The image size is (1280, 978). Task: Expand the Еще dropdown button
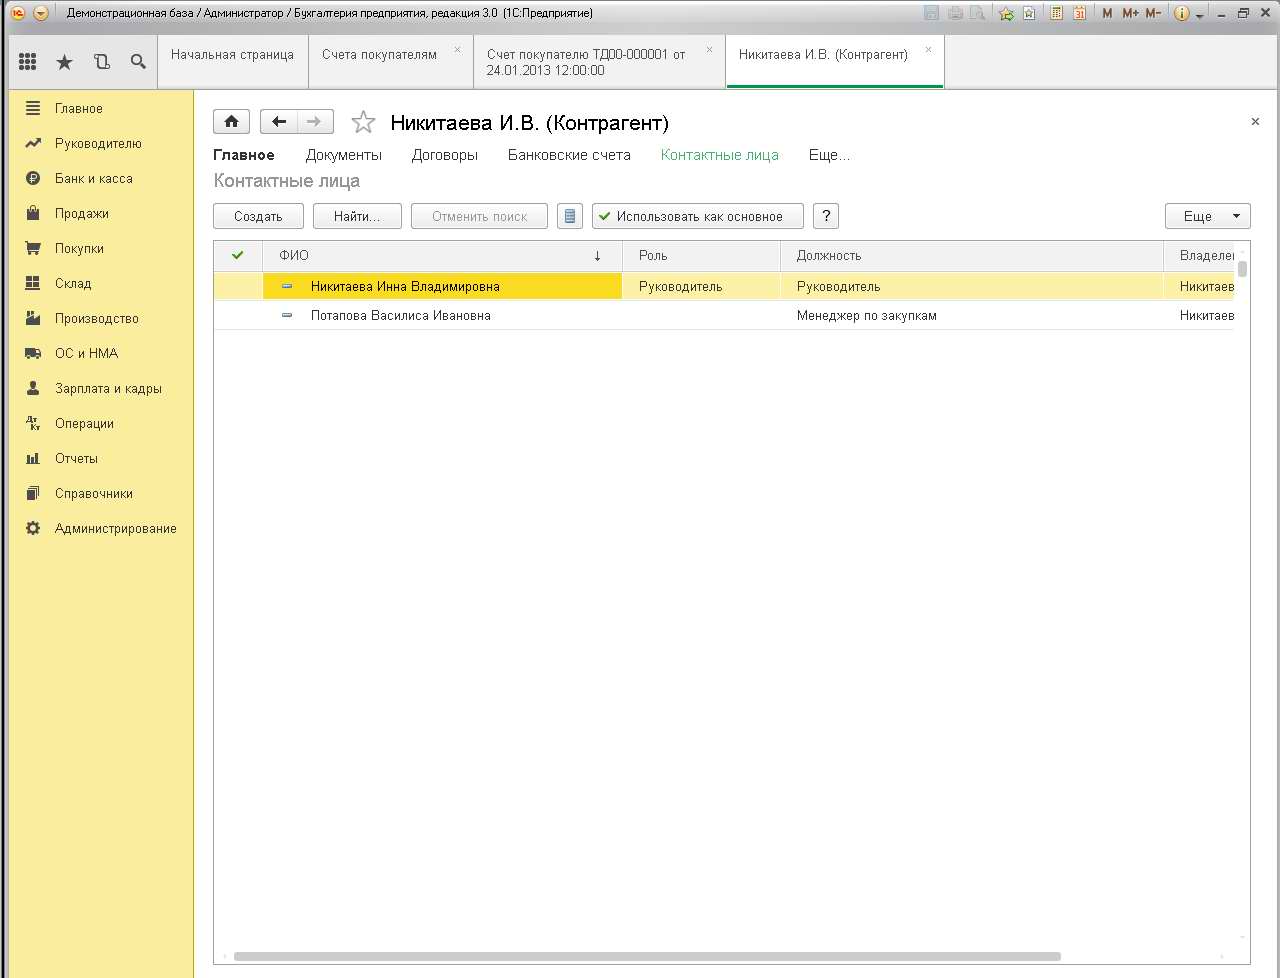(1207, 216)
